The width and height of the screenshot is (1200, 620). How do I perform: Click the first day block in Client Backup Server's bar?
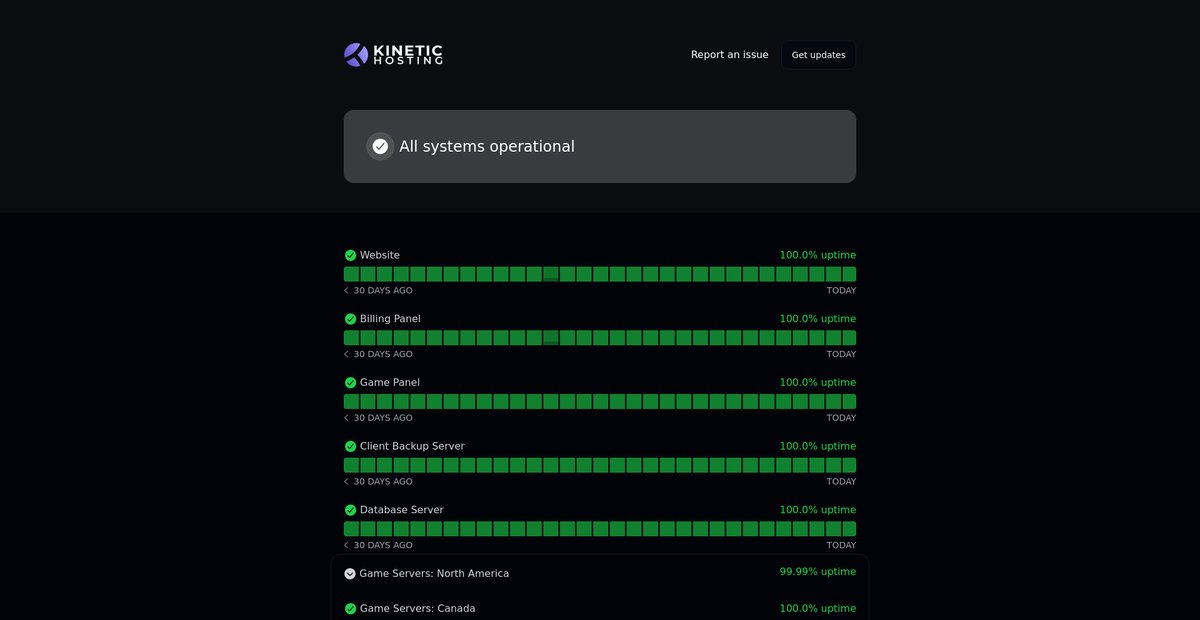[x=351, y=465]
